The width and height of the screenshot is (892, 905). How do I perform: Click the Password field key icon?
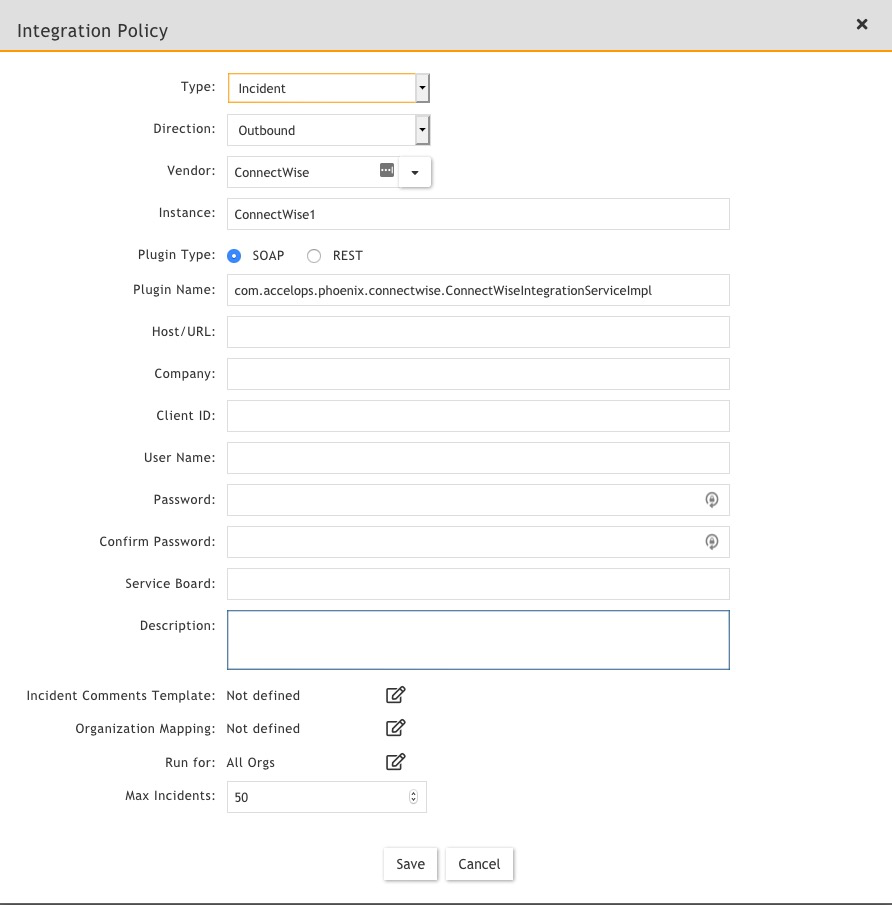point(712,500)
